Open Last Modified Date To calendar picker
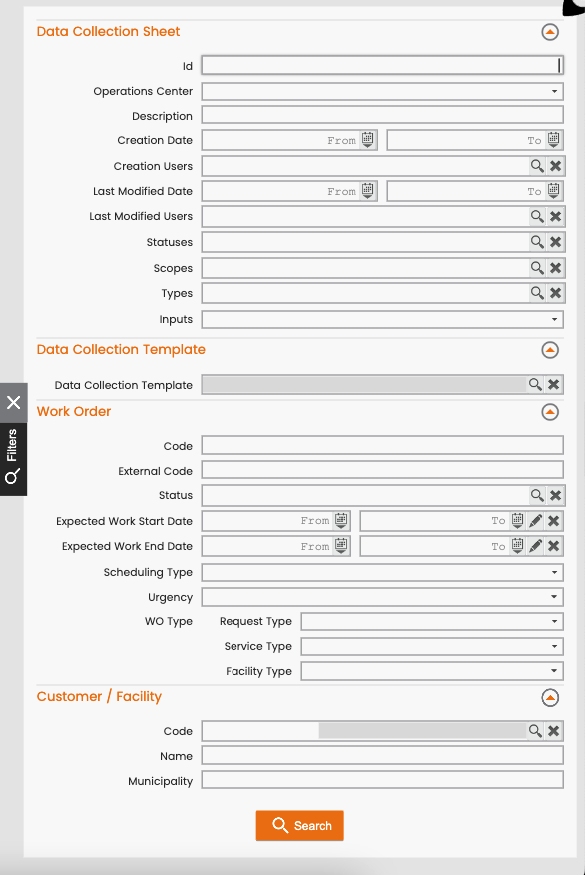Screen dimensions: 585x875 tap(553, 190)
